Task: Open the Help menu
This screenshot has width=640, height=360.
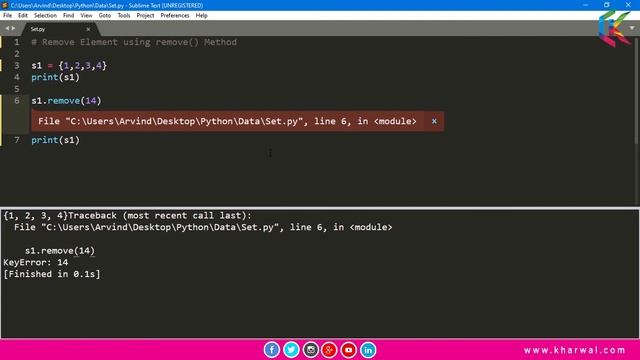Action: 202,16
